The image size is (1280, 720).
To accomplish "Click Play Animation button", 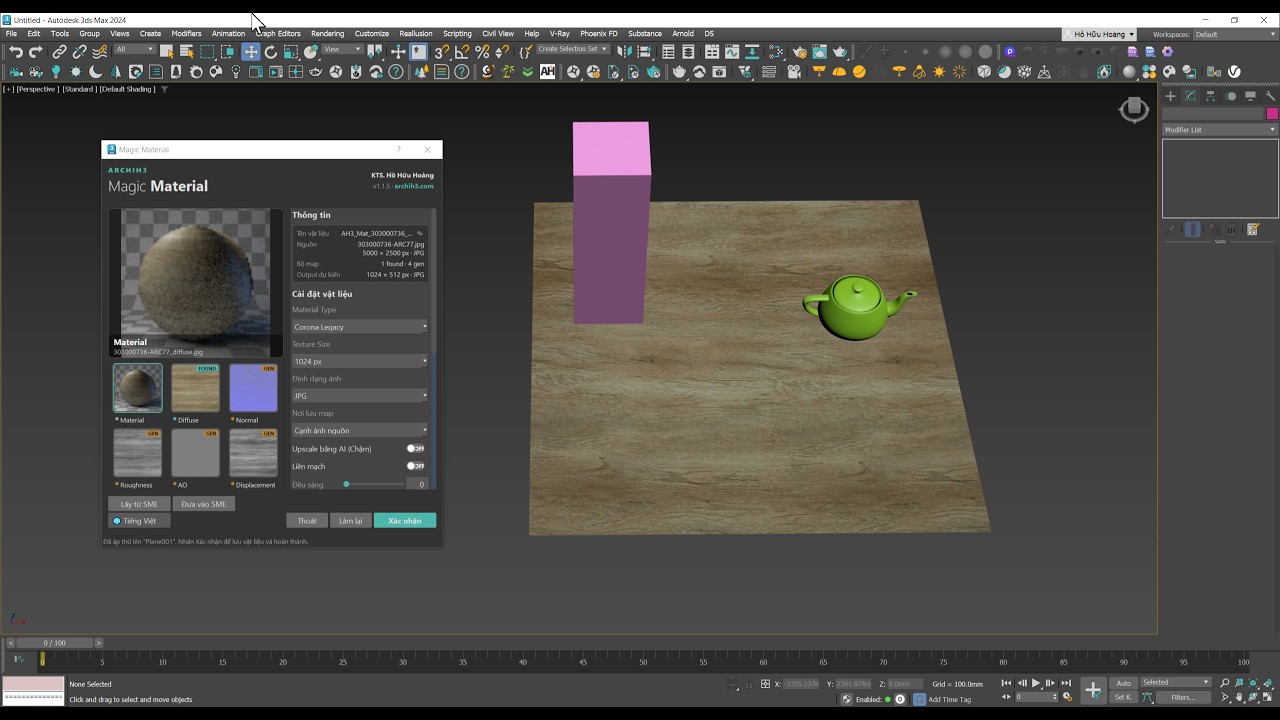I will pos(1036,683).
